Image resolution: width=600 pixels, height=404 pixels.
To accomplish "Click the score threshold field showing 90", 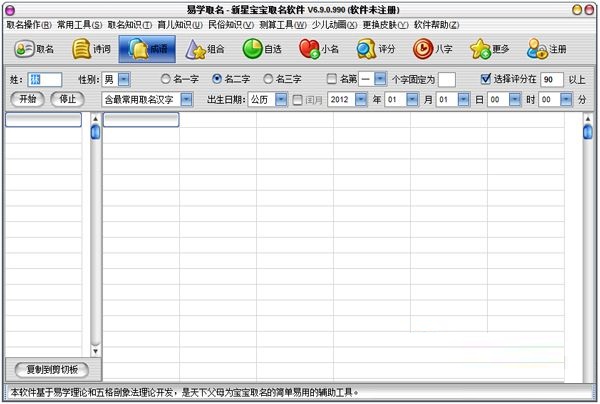I will pos(551,80).
